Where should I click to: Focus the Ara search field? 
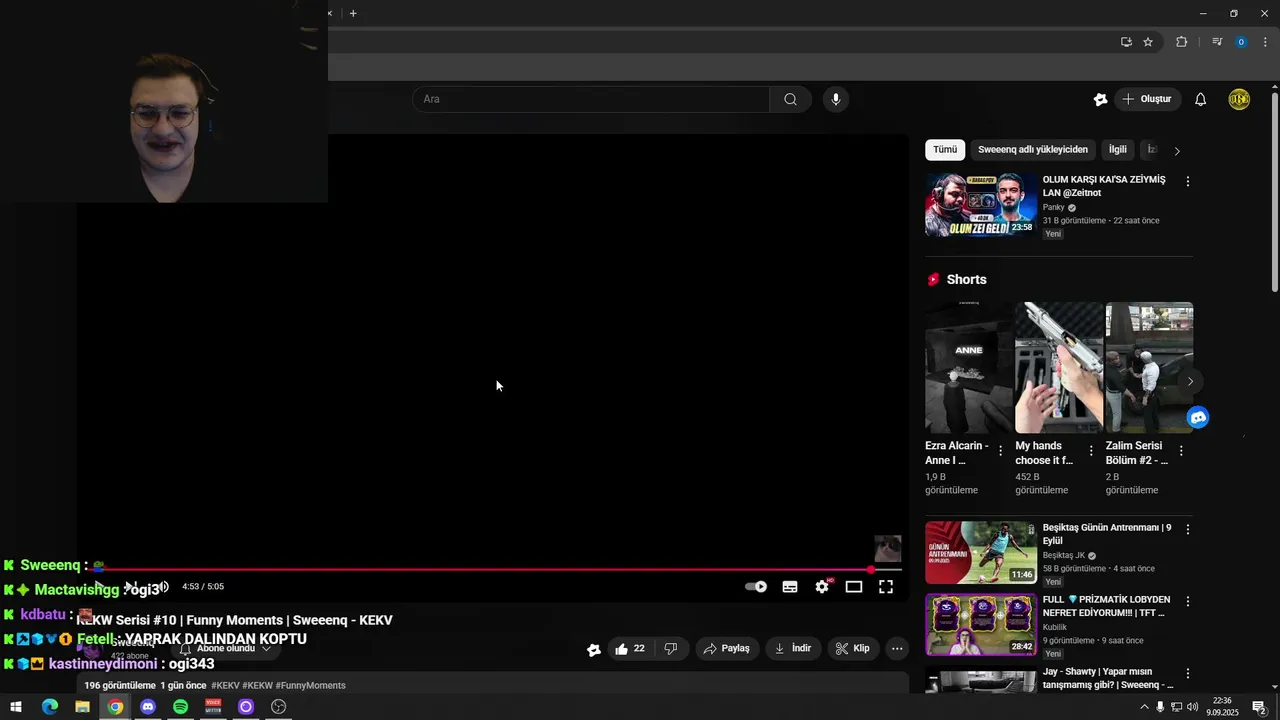point(591,99)
